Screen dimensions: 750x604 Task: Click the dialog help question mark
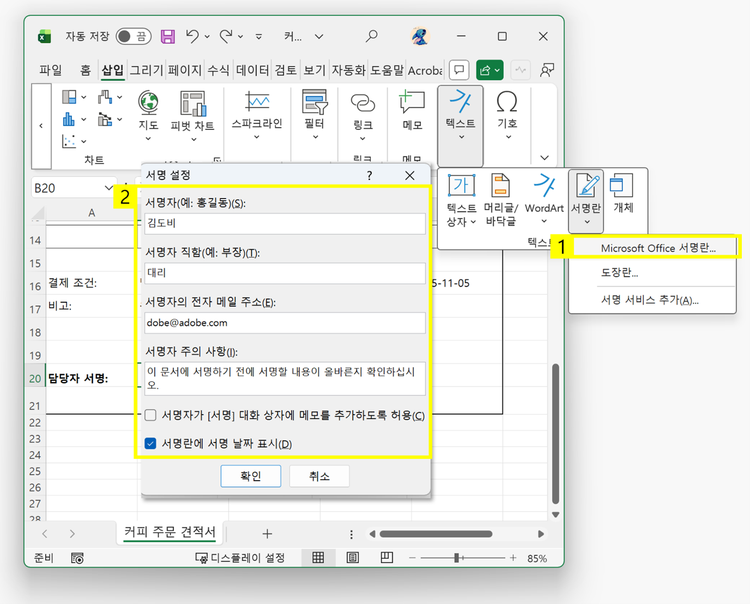pyautogui.click(x=369, y=176)
